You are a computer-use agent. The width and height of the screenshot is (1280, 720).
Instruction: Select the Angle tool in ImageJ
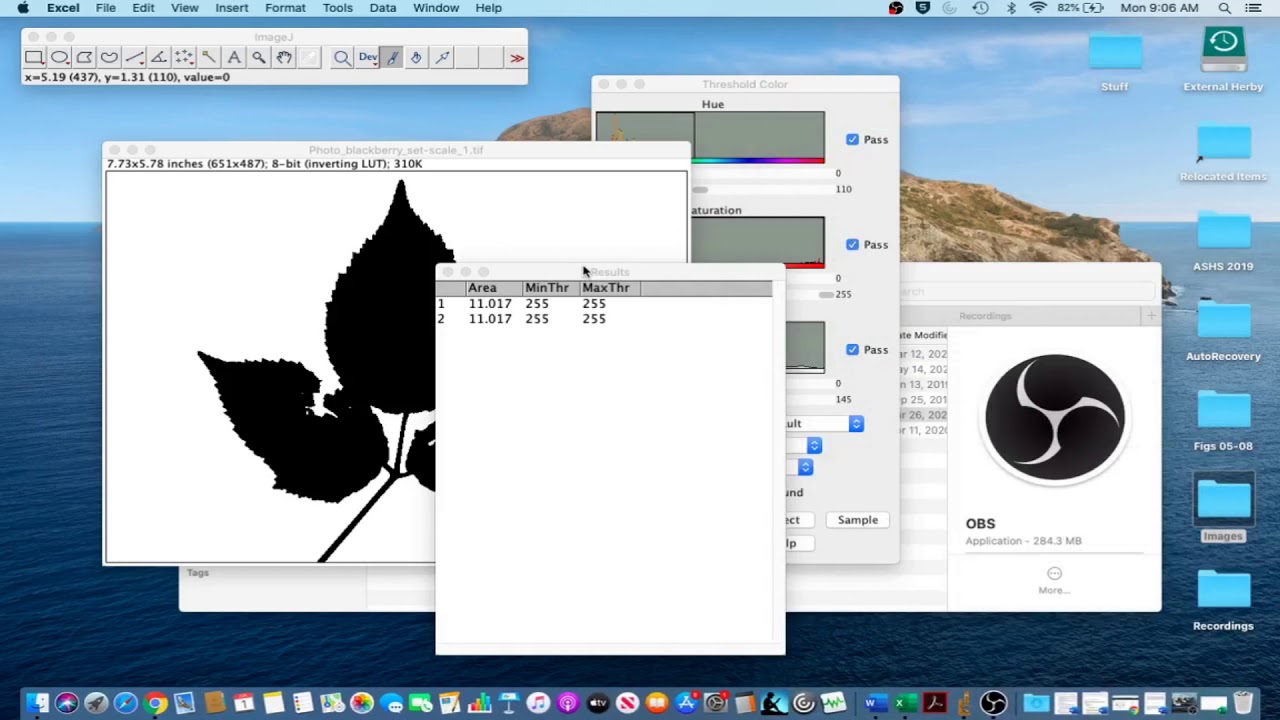click(x=159, y=58)
